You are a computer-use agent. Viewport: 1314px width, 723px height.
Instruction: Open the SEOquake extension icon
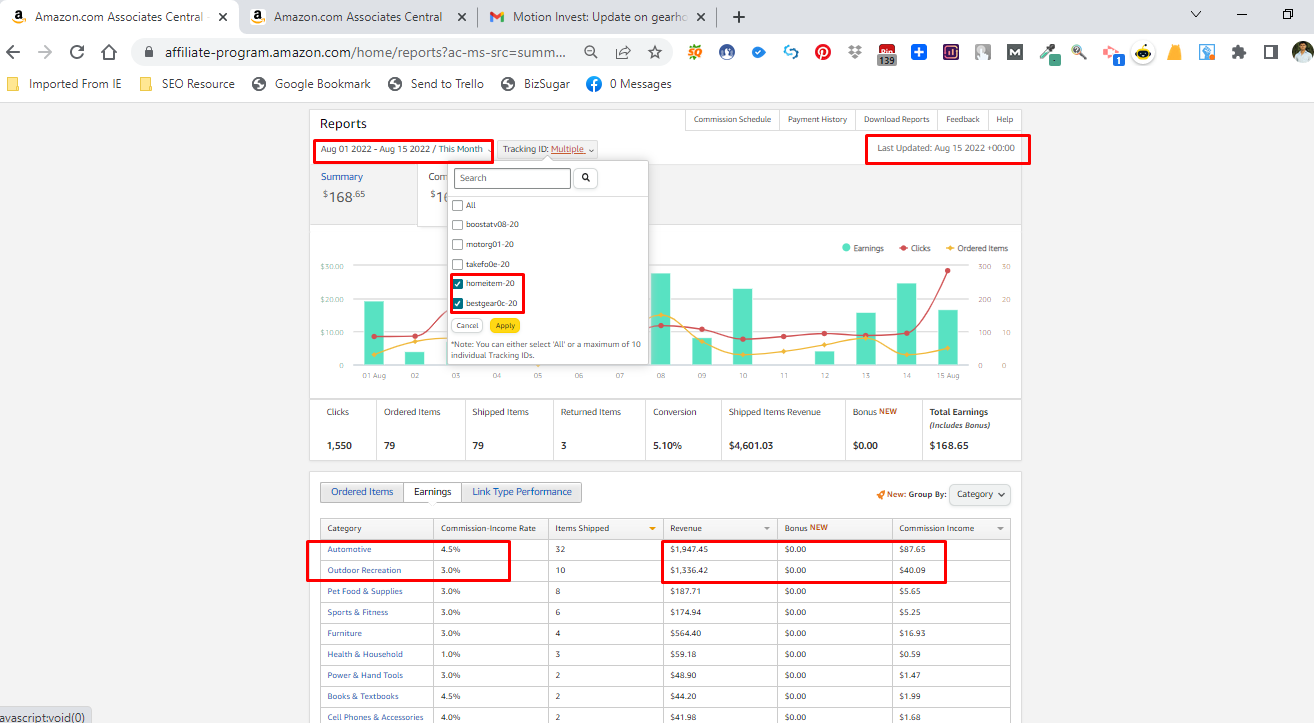click(x=695, y=52)
